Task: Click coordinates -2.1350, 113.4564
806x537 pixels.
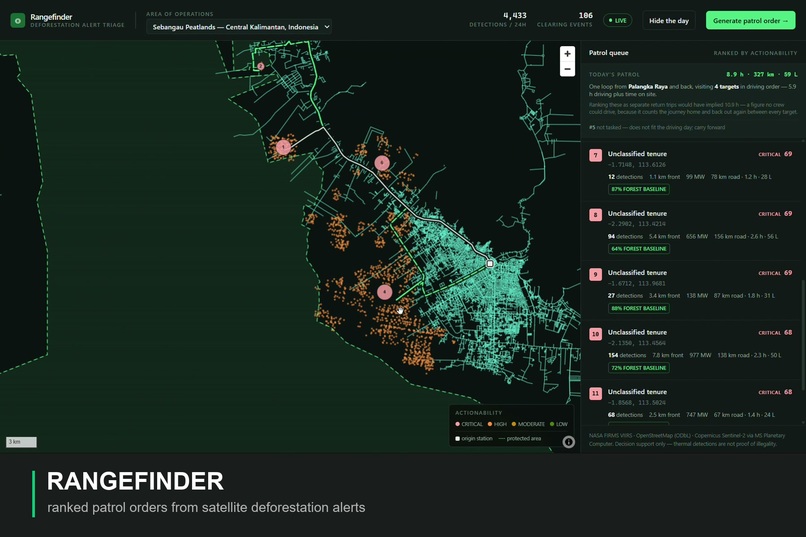Action: point(636,343)
